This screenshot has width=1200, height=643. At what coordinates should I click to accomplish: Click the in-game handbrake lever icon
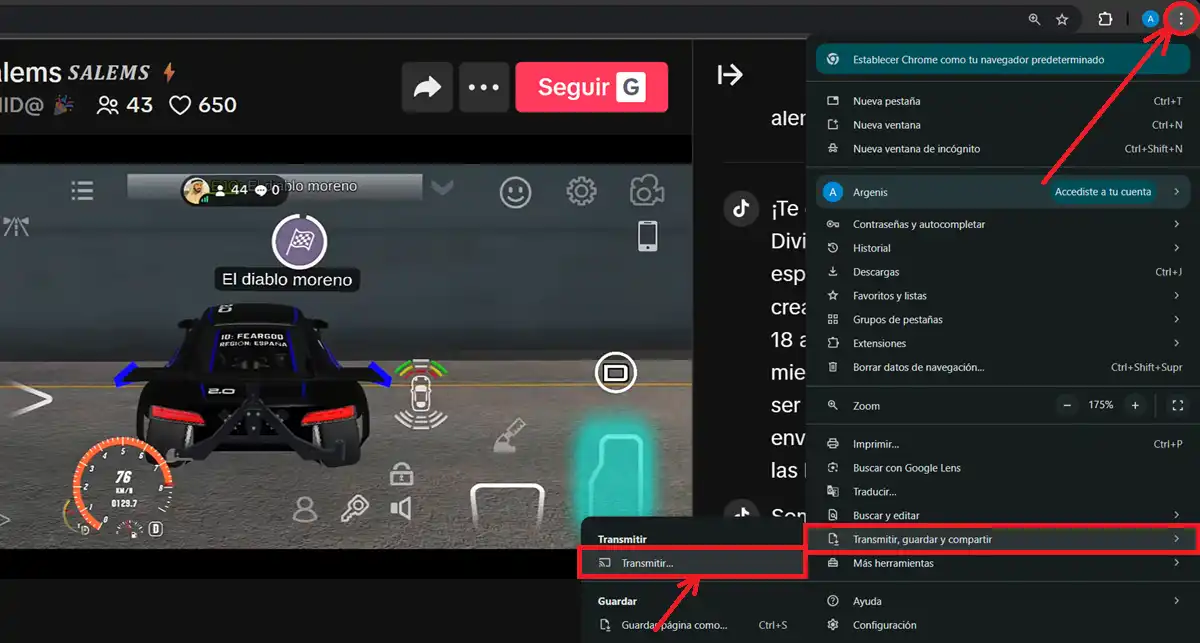click(x=510, y=433)
